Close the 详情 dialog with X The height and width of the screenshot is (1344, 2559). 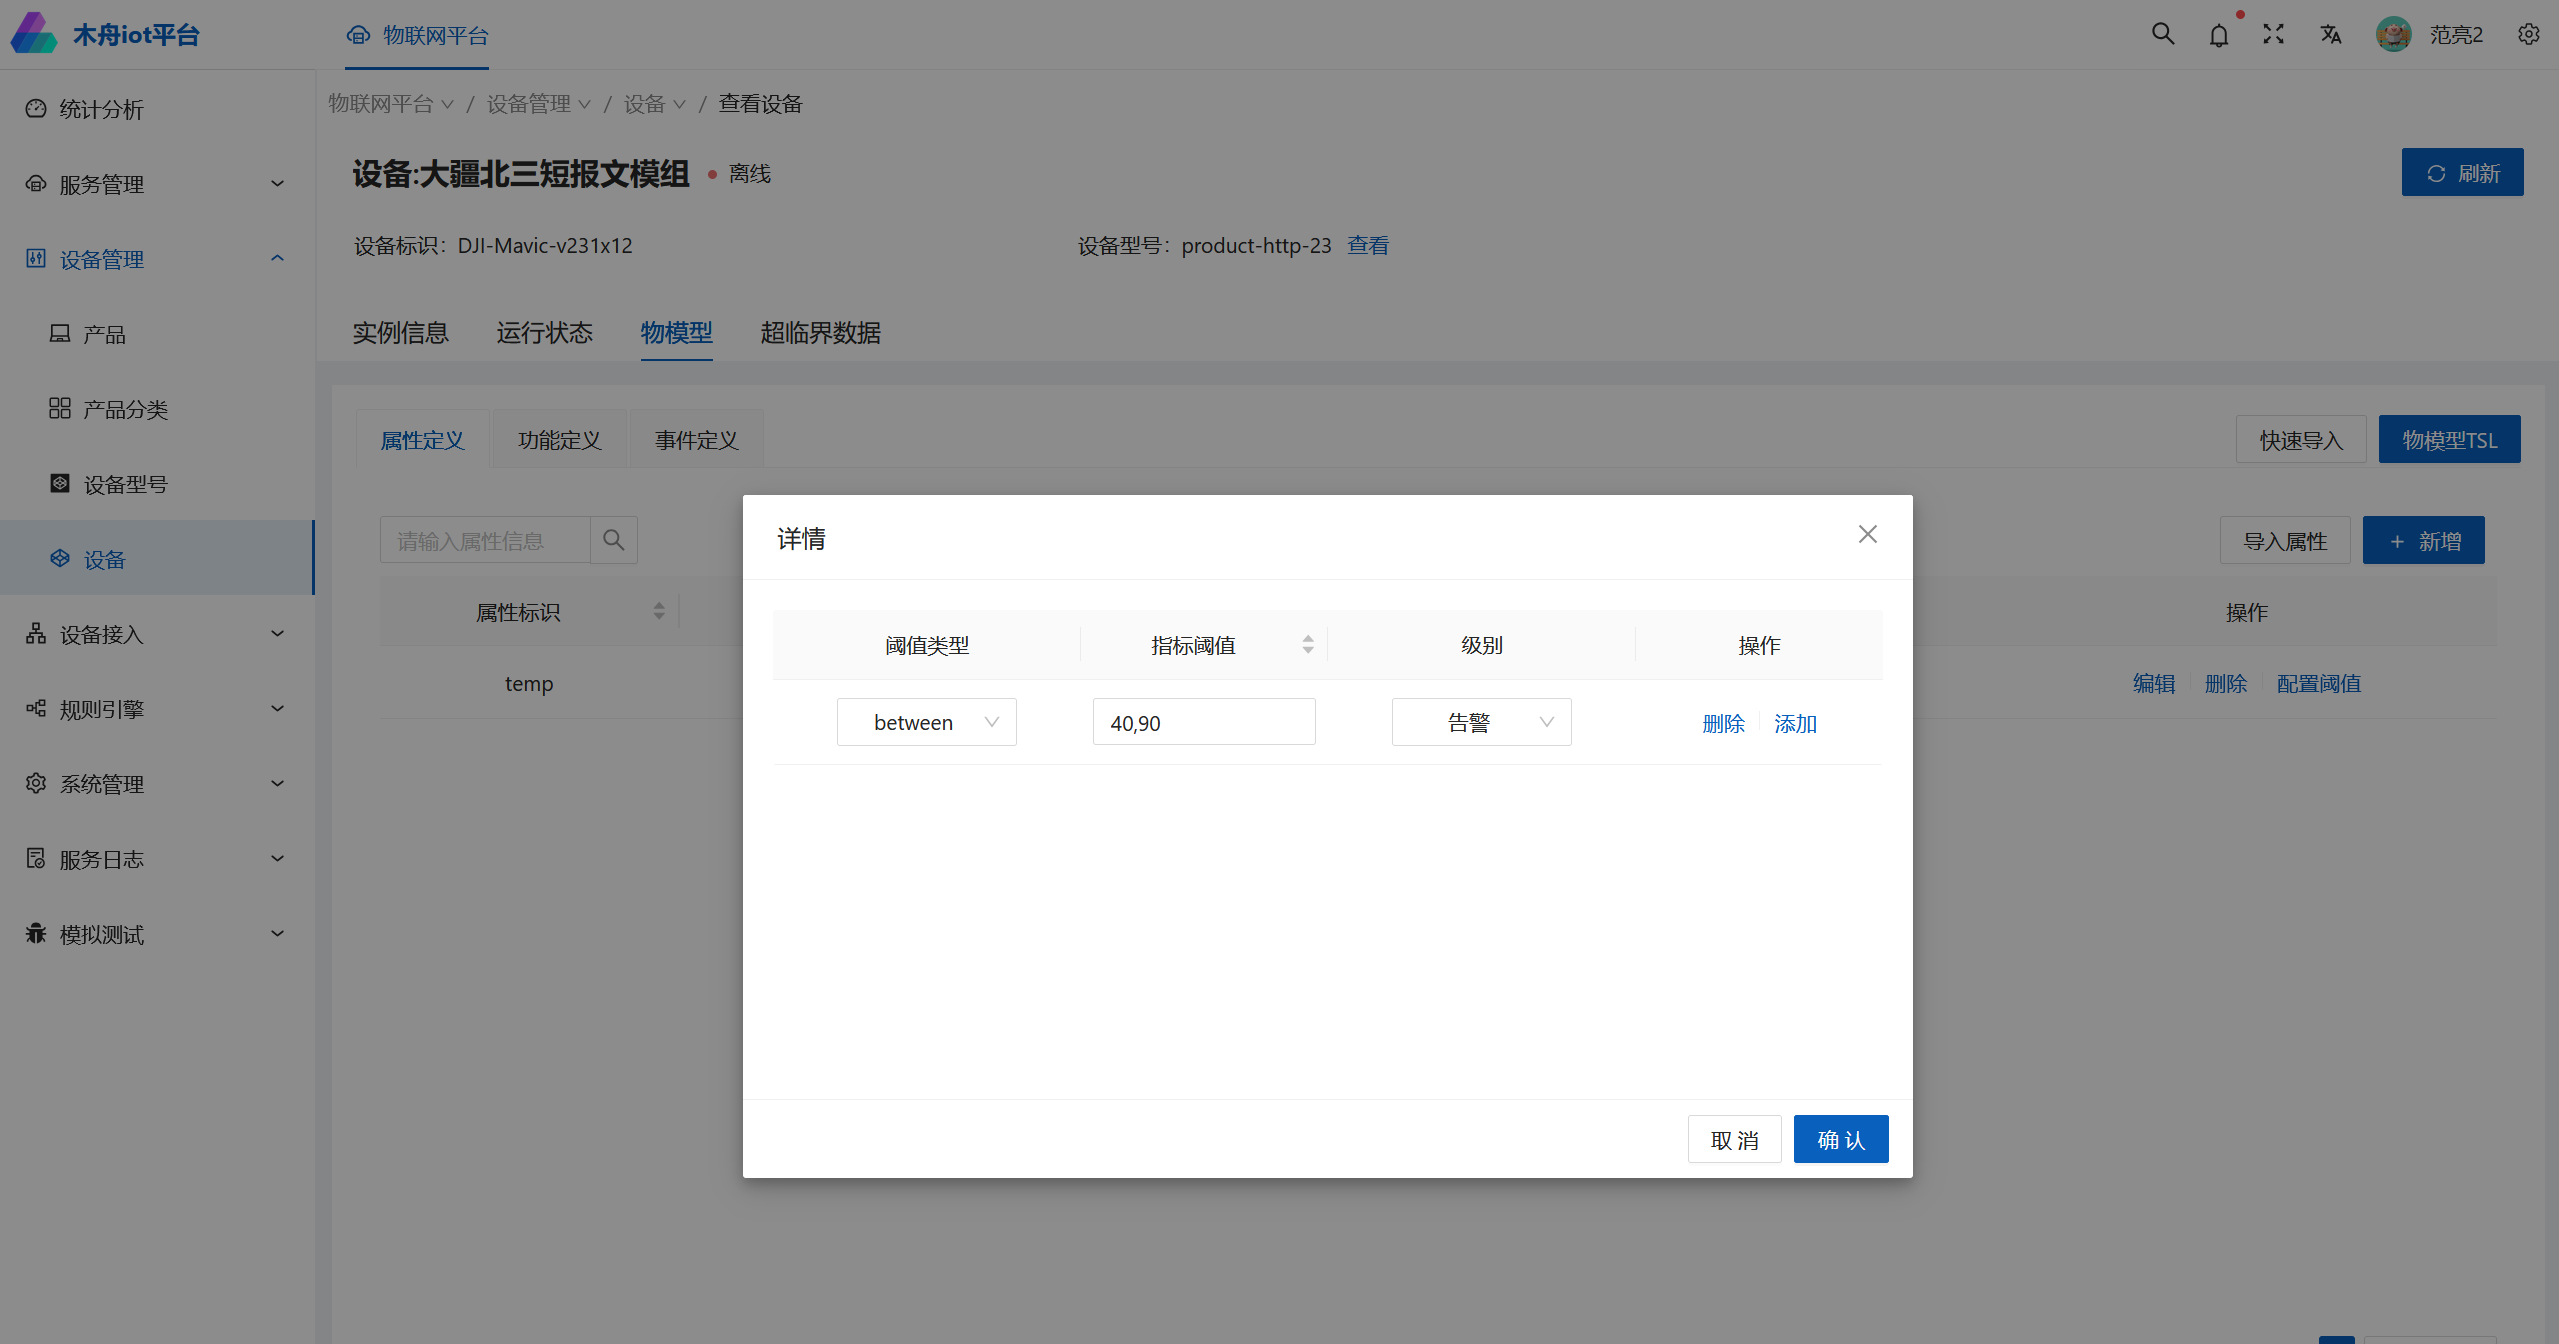[1867, 534]
